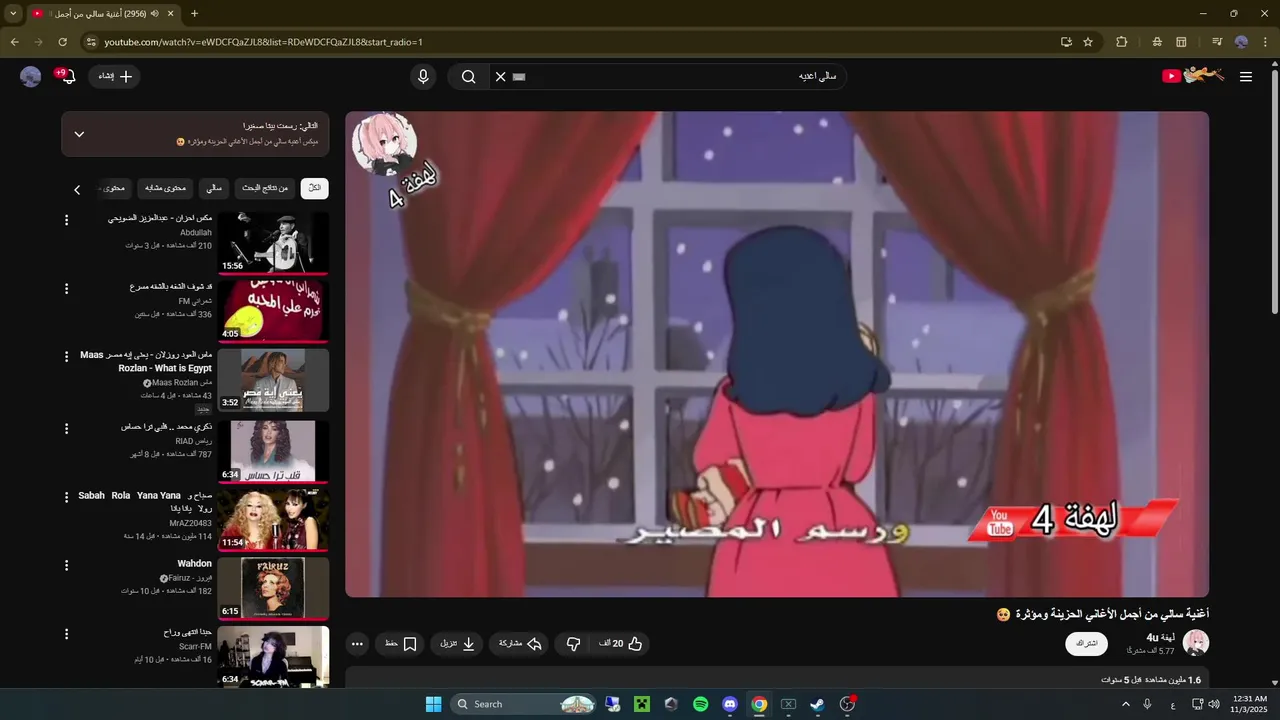Share the video via مشاركة button

520,644
